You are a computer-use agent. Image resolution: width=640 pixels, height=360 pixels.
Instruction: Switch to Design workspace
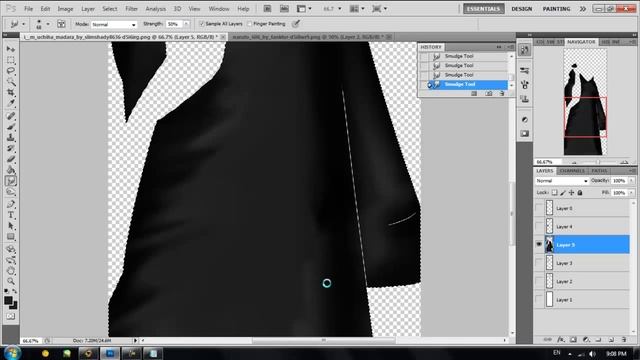521,9
